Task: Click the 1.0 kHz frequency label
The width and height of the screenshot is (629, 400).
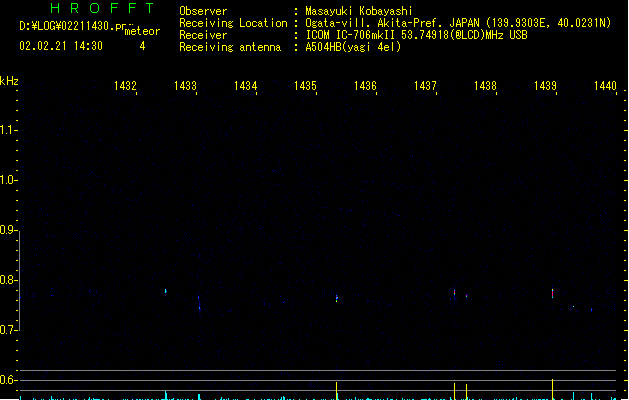Action: 8,180
